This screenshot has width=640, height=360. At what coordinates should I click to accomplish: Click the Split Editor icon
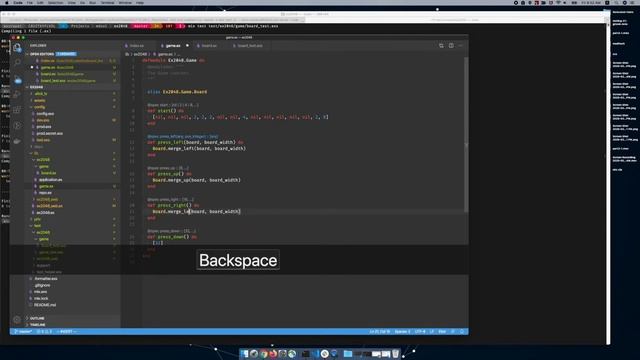tap(451, 46)
